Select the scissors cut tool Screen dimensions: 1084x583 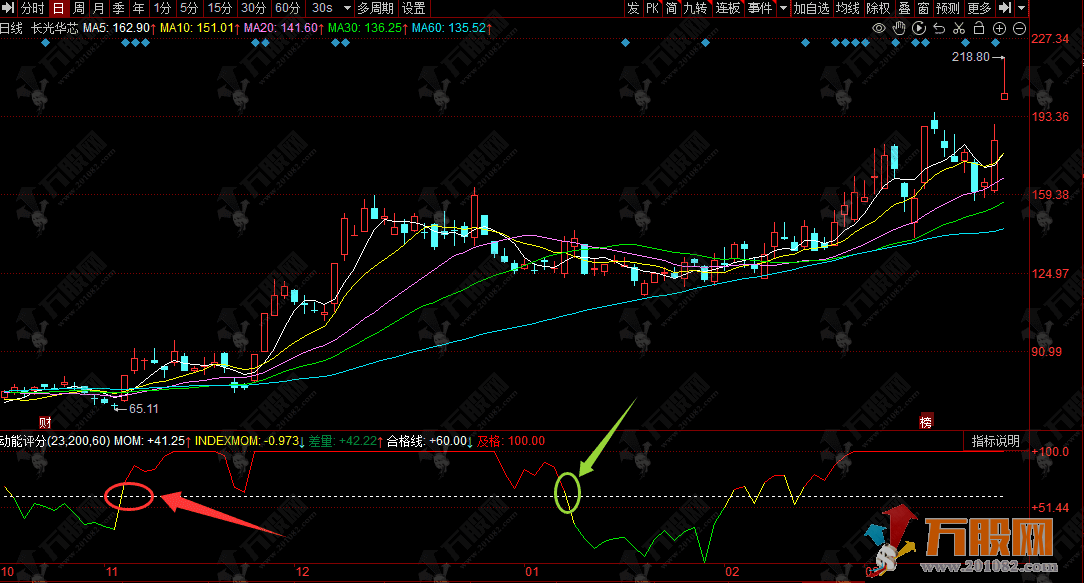(960, 28)
